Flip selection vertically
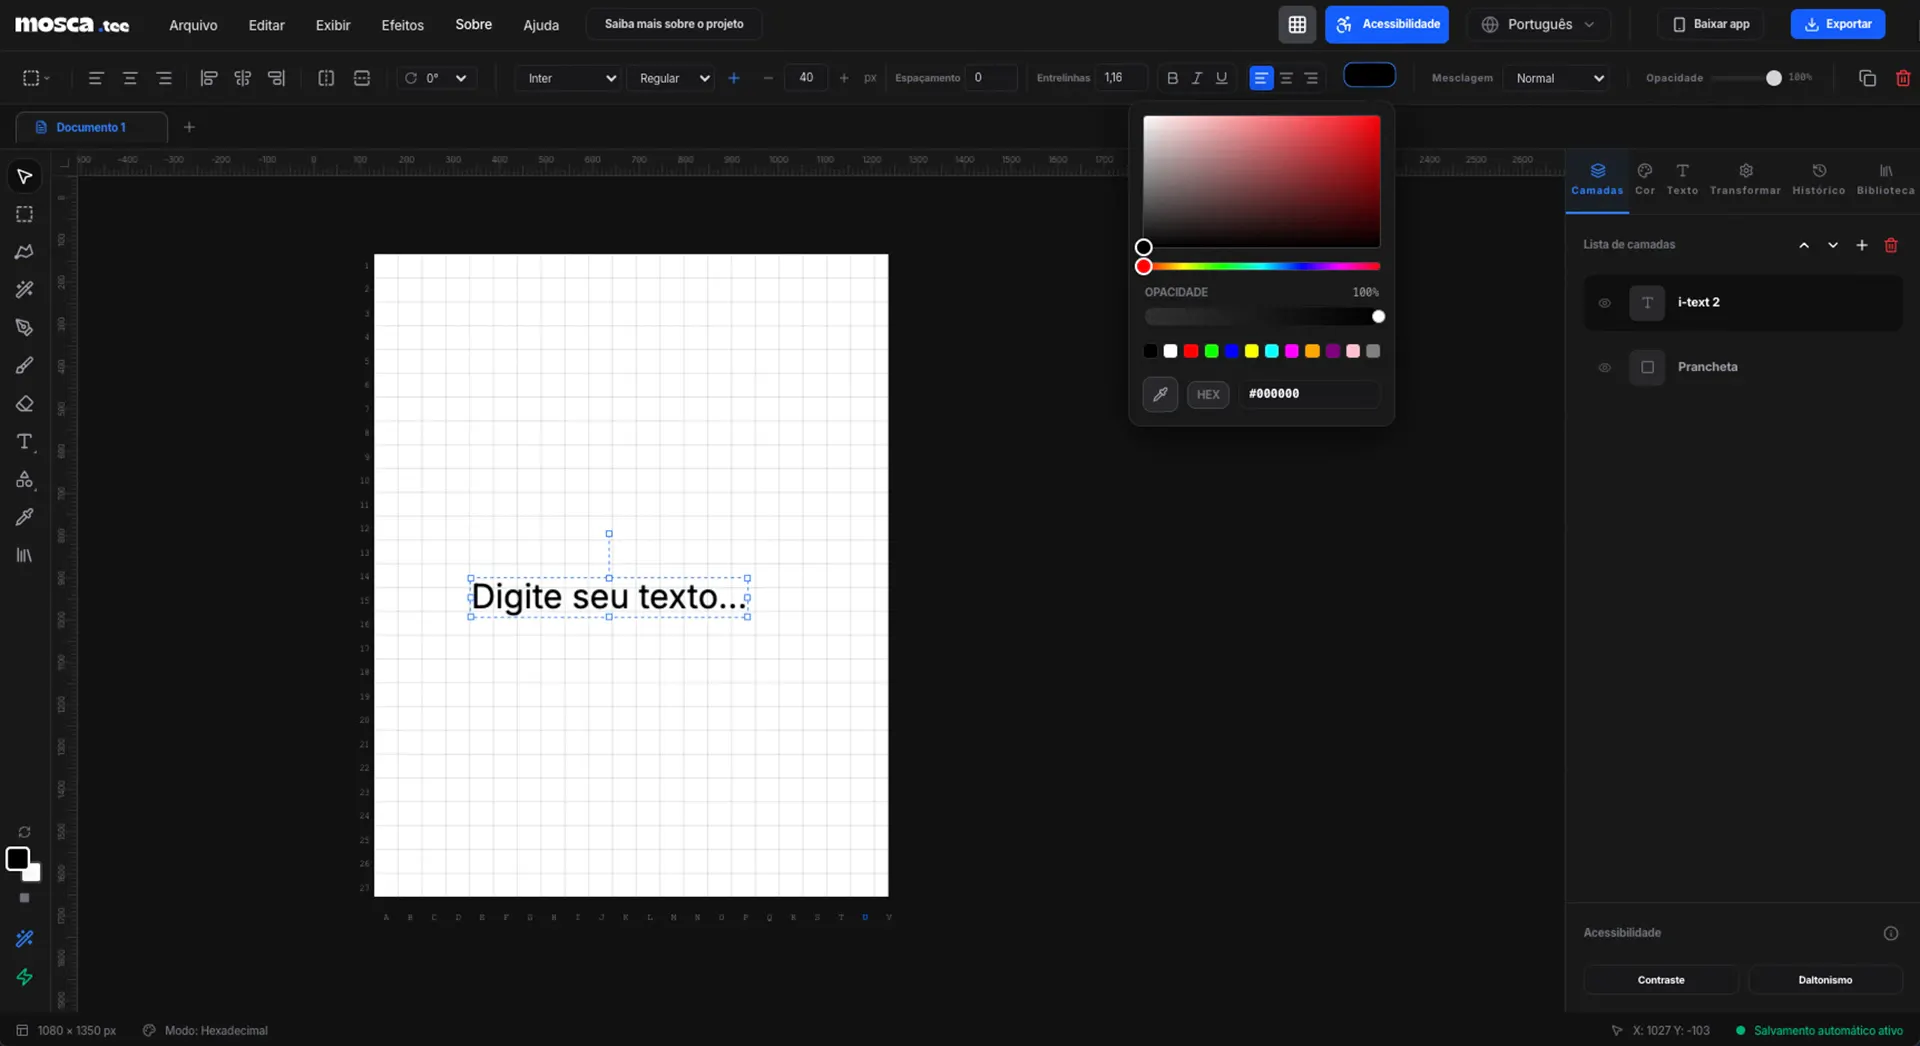The width and height of the screenshot is (1920, 1046). coord(362,78)
